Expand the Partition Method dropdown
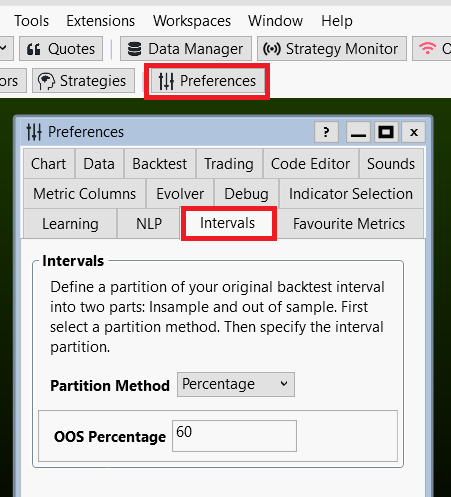Viewport: 451px width, 497px height. click(x=236, y=384)
